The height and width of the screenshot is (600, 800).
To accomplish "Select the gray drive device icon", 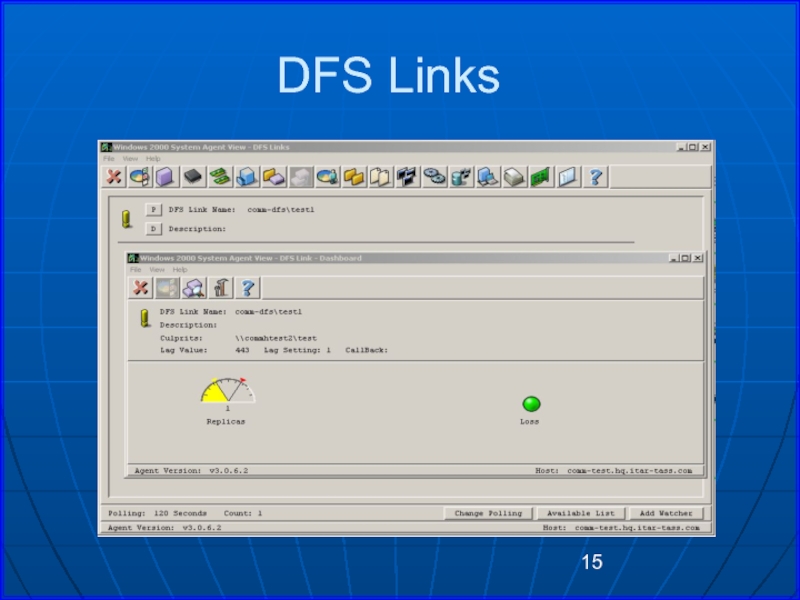I will coord(514,177).
